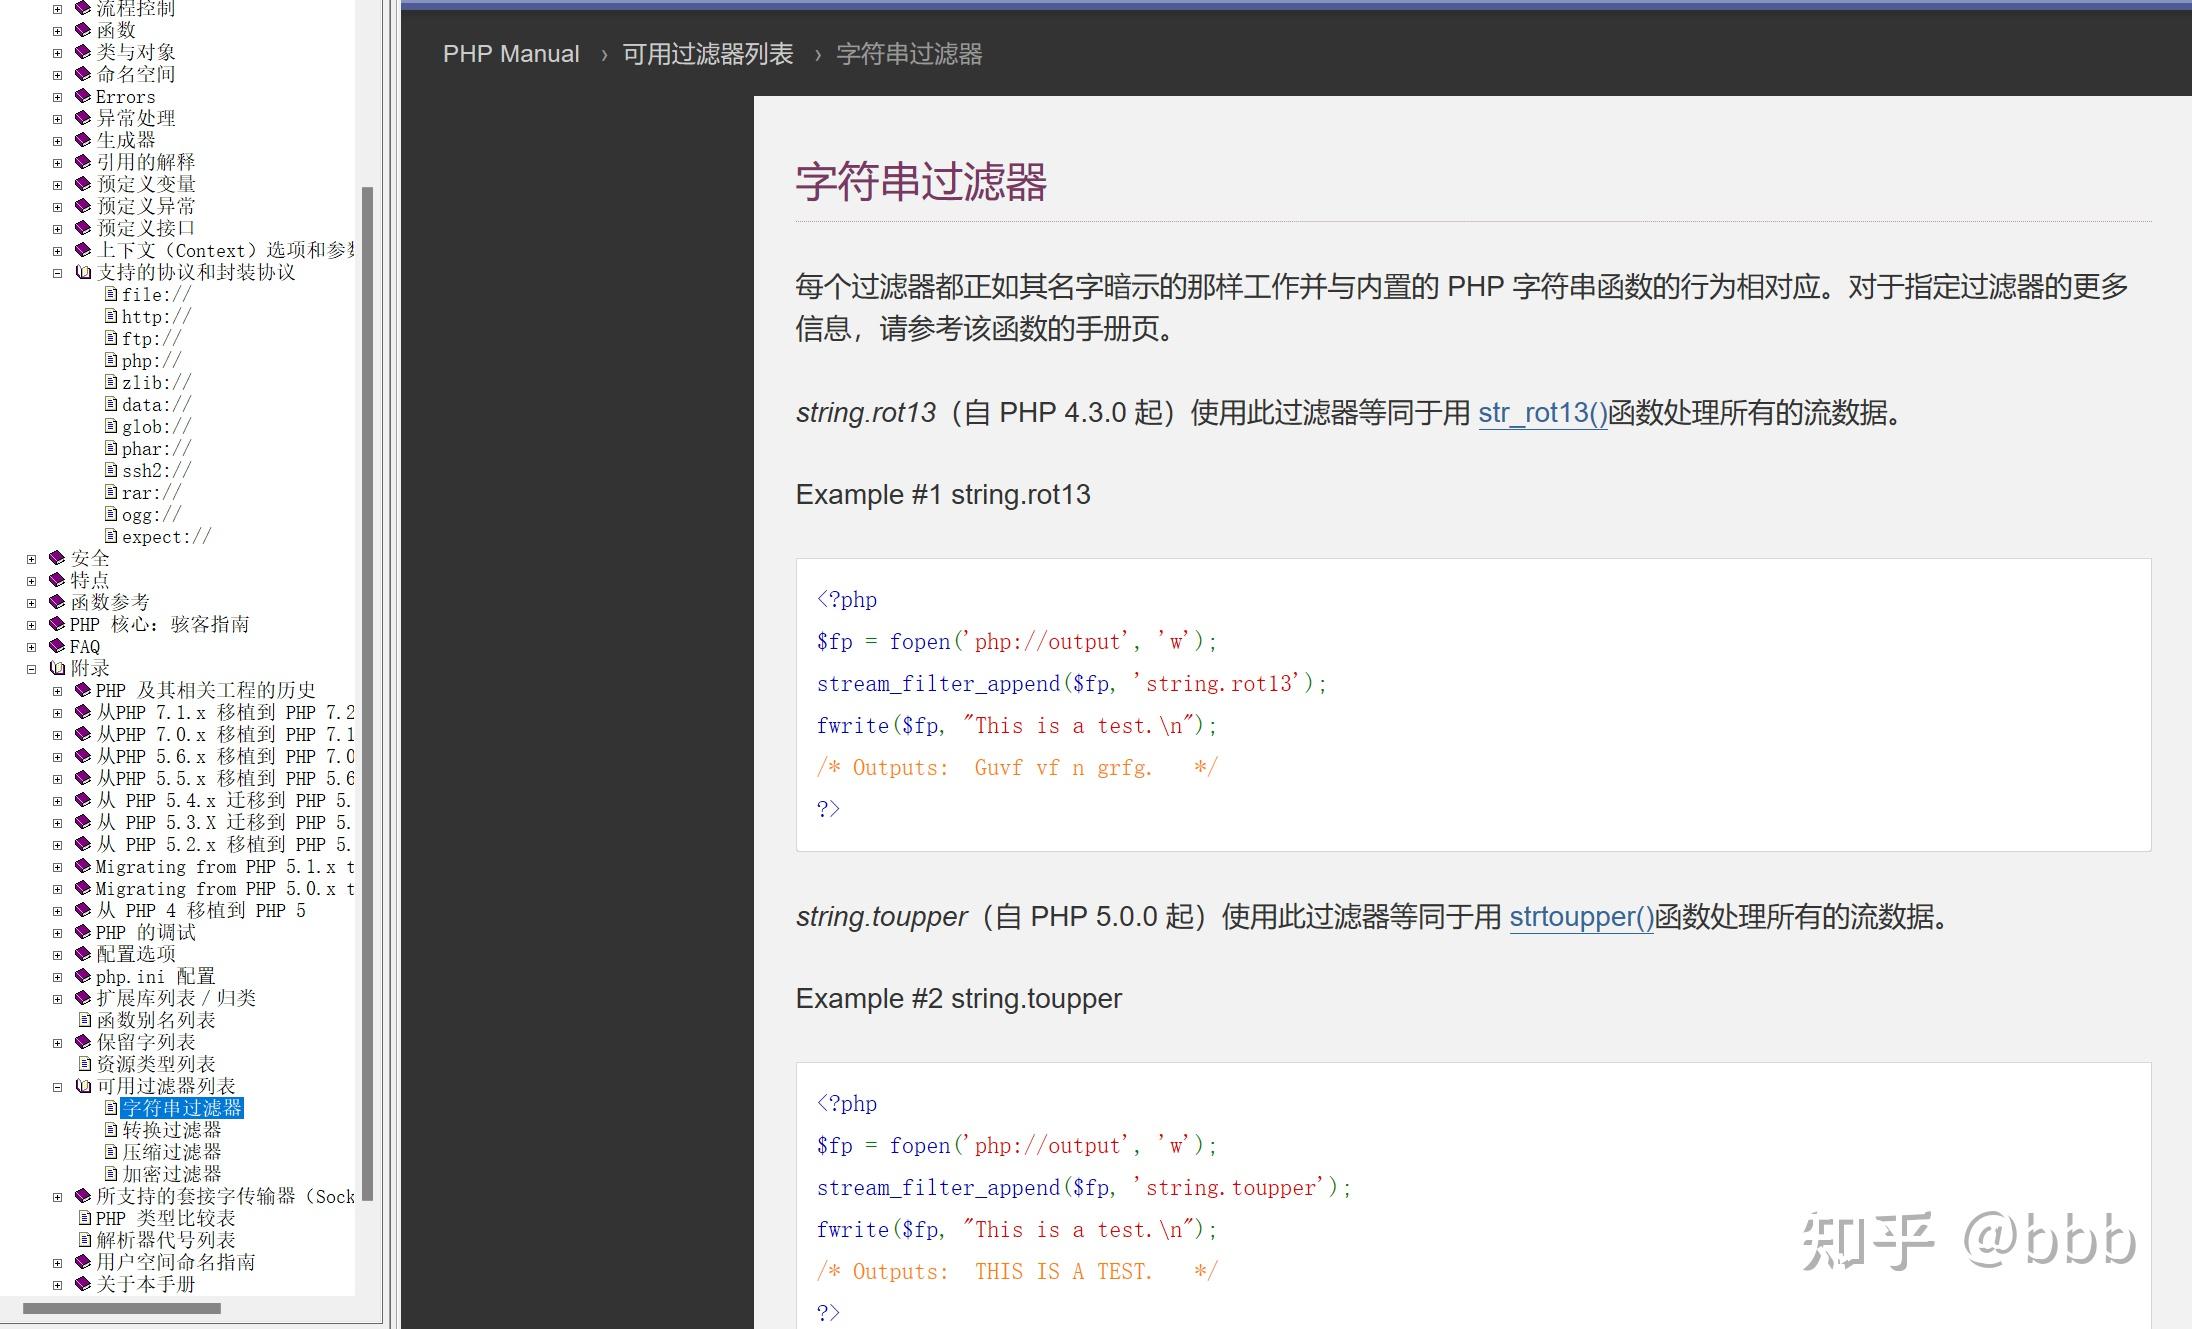This screenshot has height=1329, width=2192.
Task: Click the page icon beside 解析器代号列表
Action: (x=85, y=1240)
